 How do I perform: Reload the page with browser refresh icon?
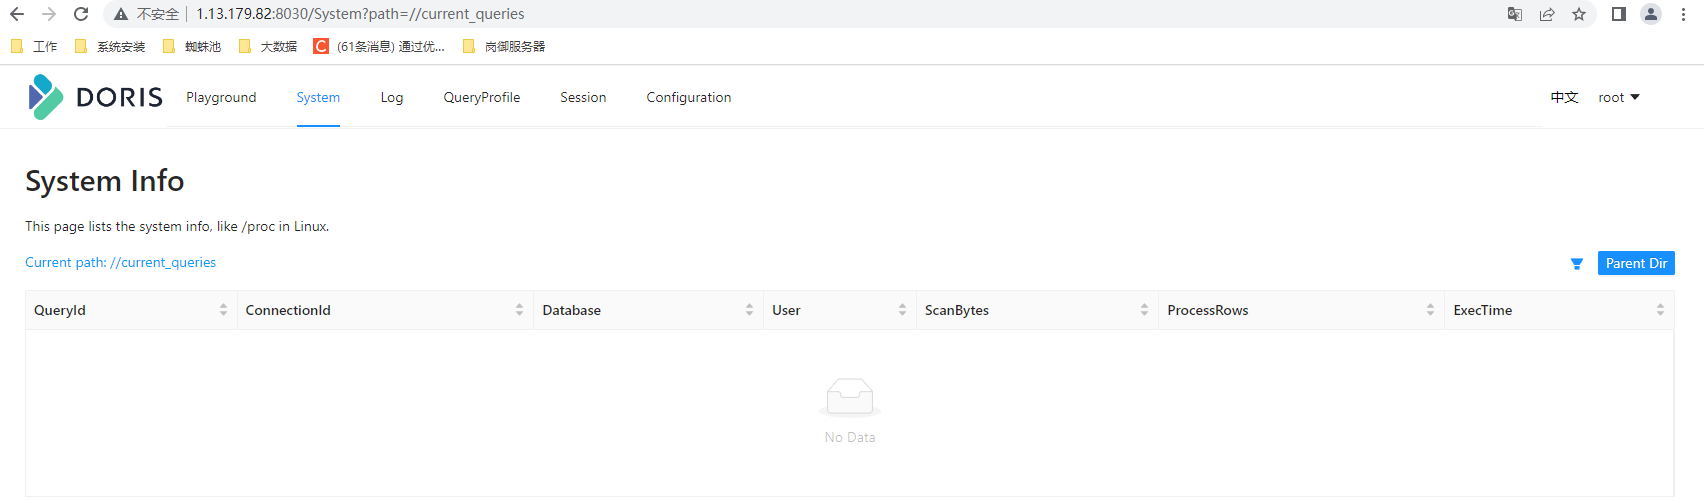[81, 14]
